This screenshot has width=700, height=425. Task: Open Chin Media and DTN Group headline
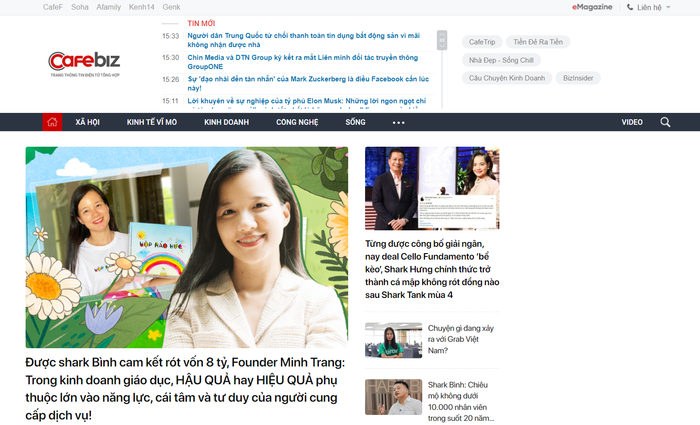point(303,62)
